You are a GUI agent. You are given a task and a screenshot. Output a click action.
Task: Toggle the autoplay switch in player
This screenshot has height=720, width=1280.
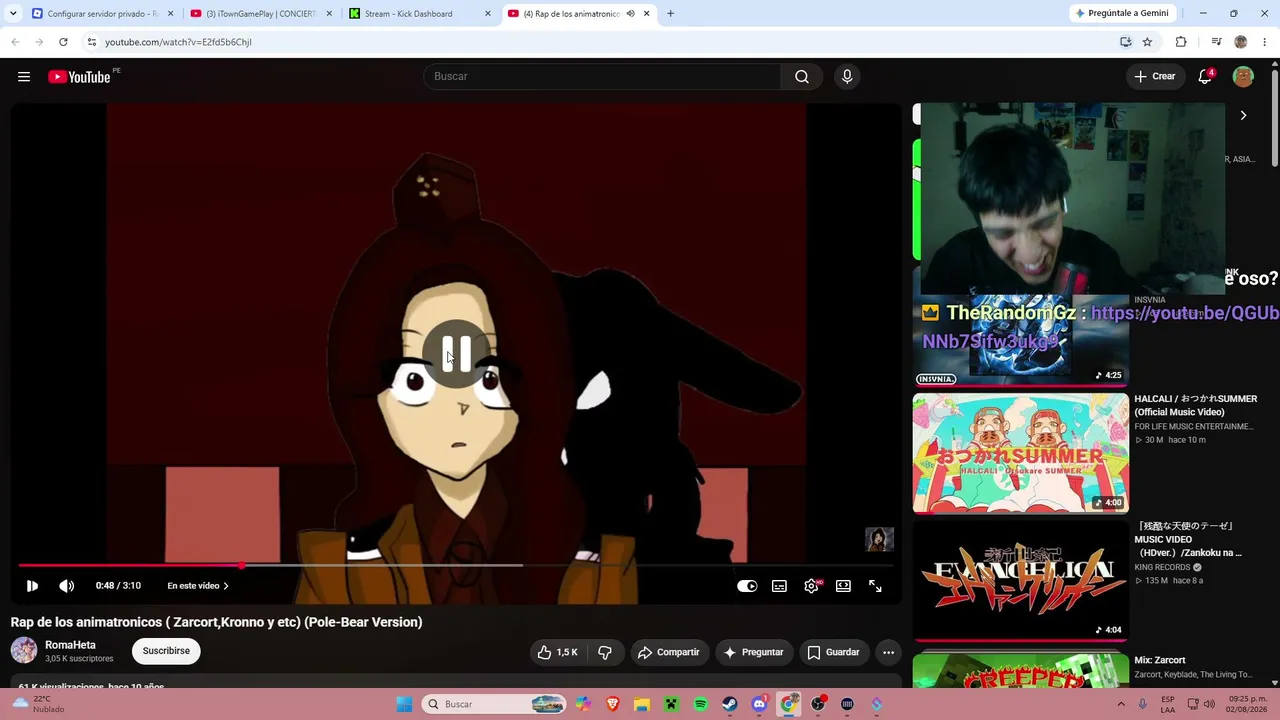pyautogui.click(x=747, y=586)
